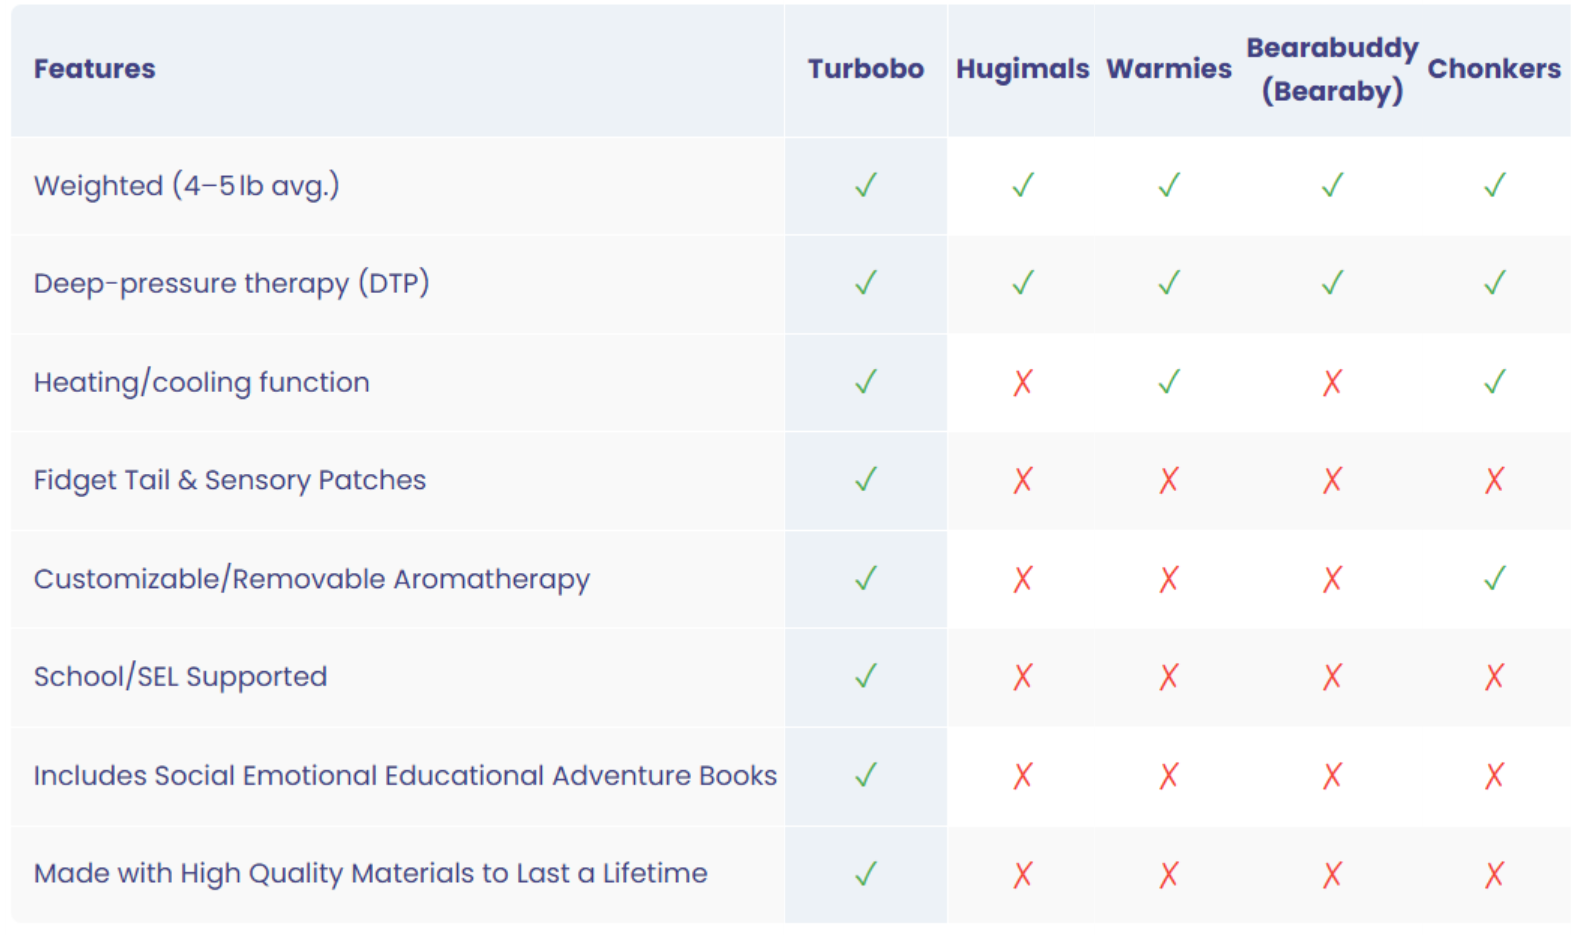
Task: Click the Fidget Tail & Sensory Patches label
Action: coord(230,481)
